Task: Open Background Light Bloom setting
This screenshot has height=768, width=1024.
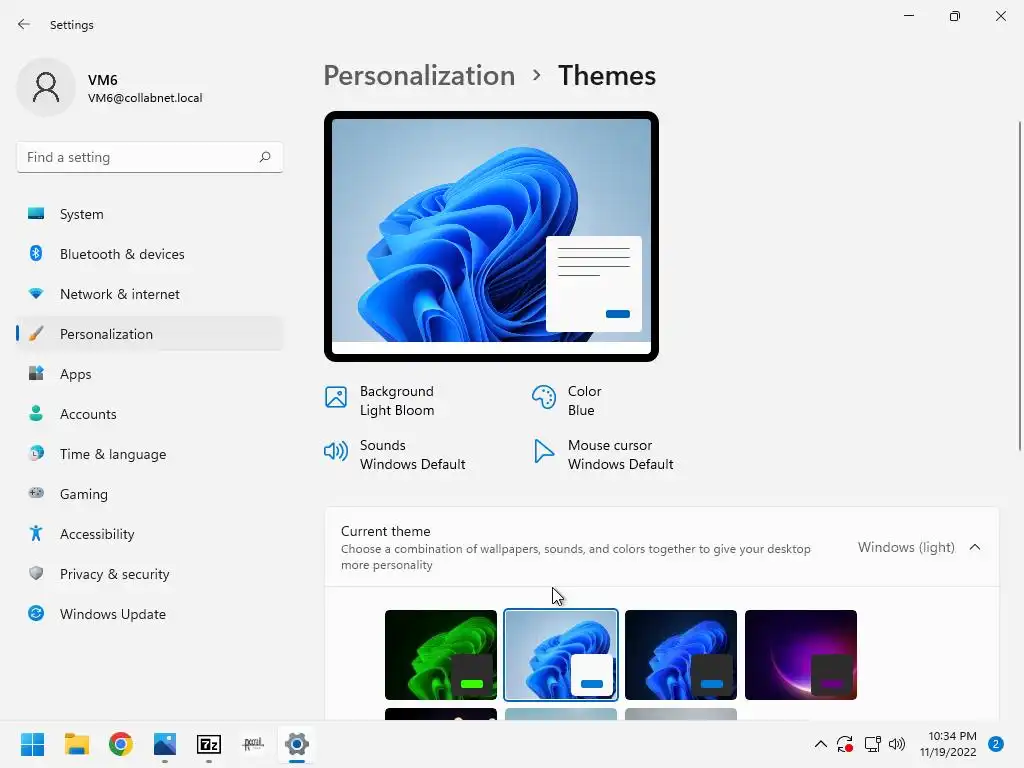Action: tap(381, 400)
